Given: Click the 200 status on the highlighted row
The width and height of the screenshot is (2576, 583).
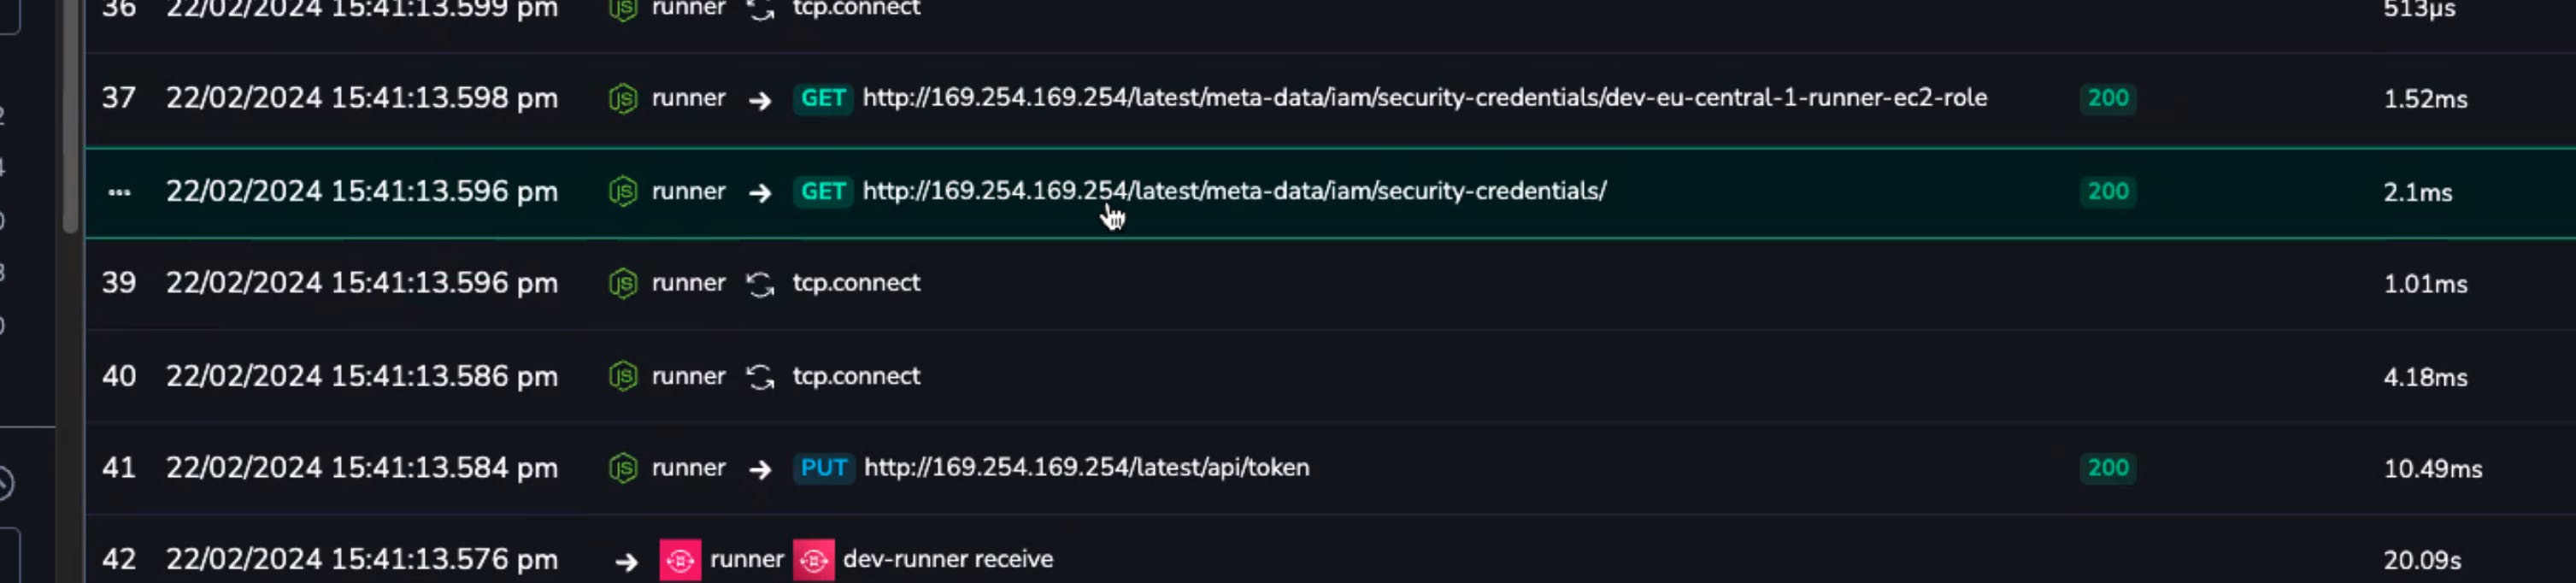Looking at the screenshot, I should [x=2107, y=192].
